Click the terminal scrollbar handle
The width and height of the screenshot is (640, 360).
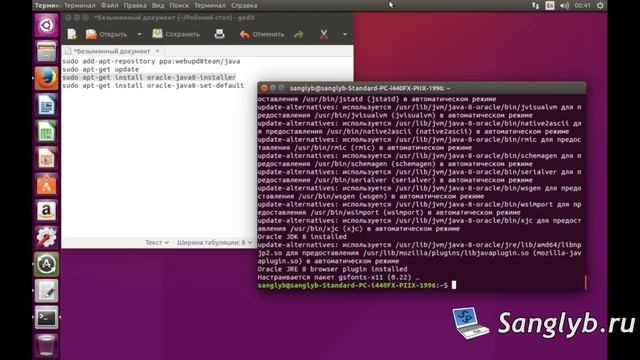585,282
